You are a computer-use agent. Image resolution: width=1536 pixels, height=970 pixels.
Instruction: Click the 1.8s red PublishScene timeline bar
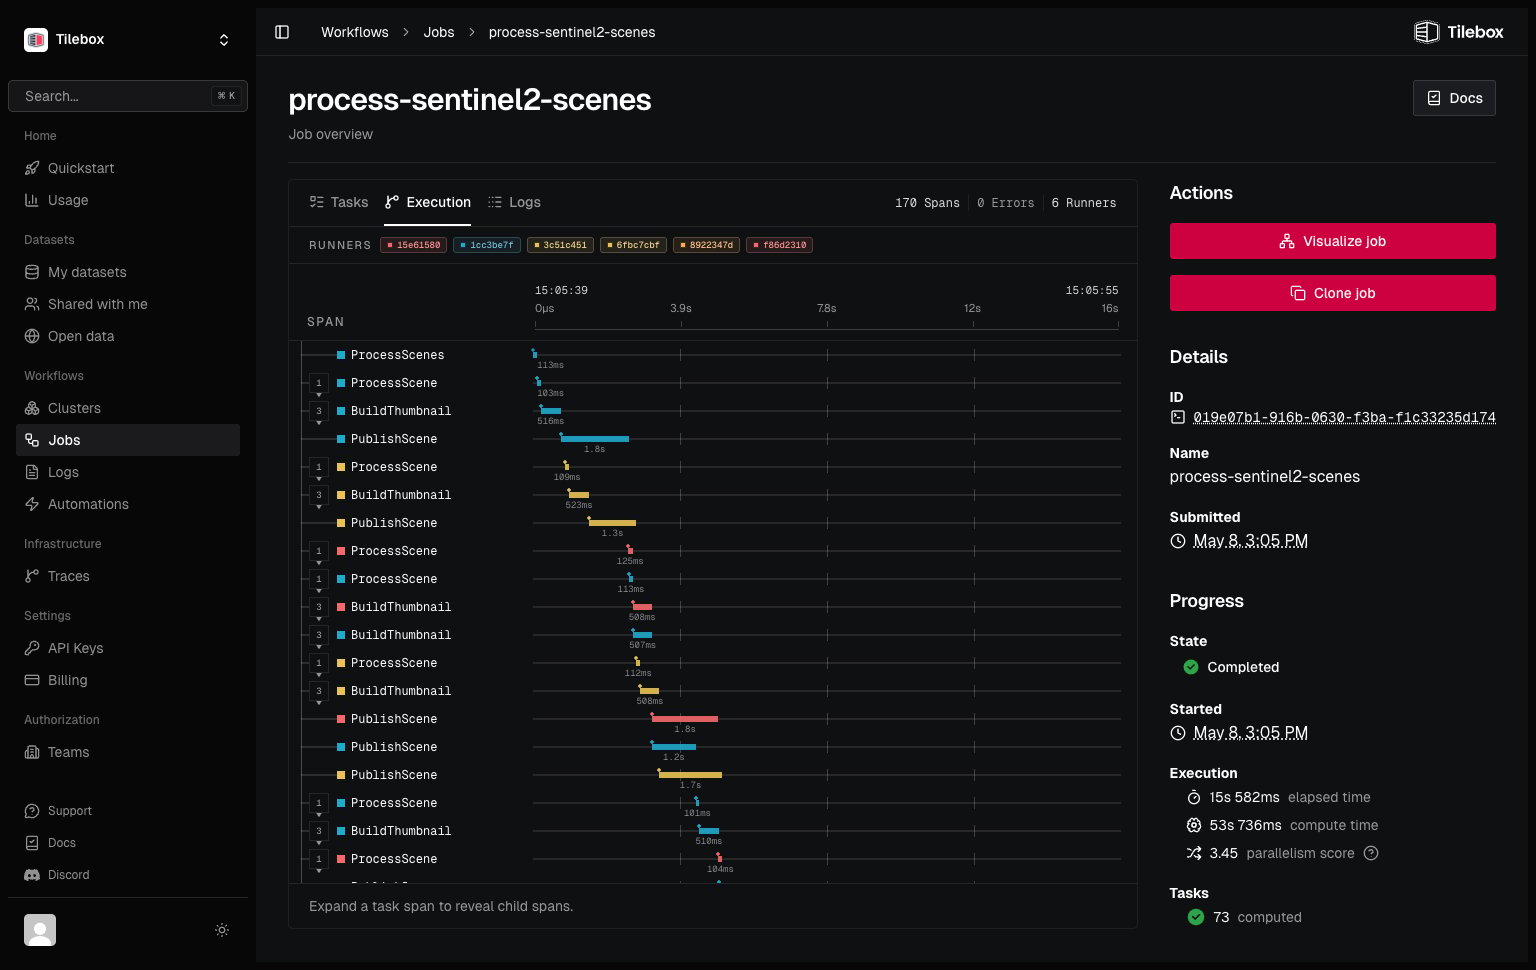(685, 719)
